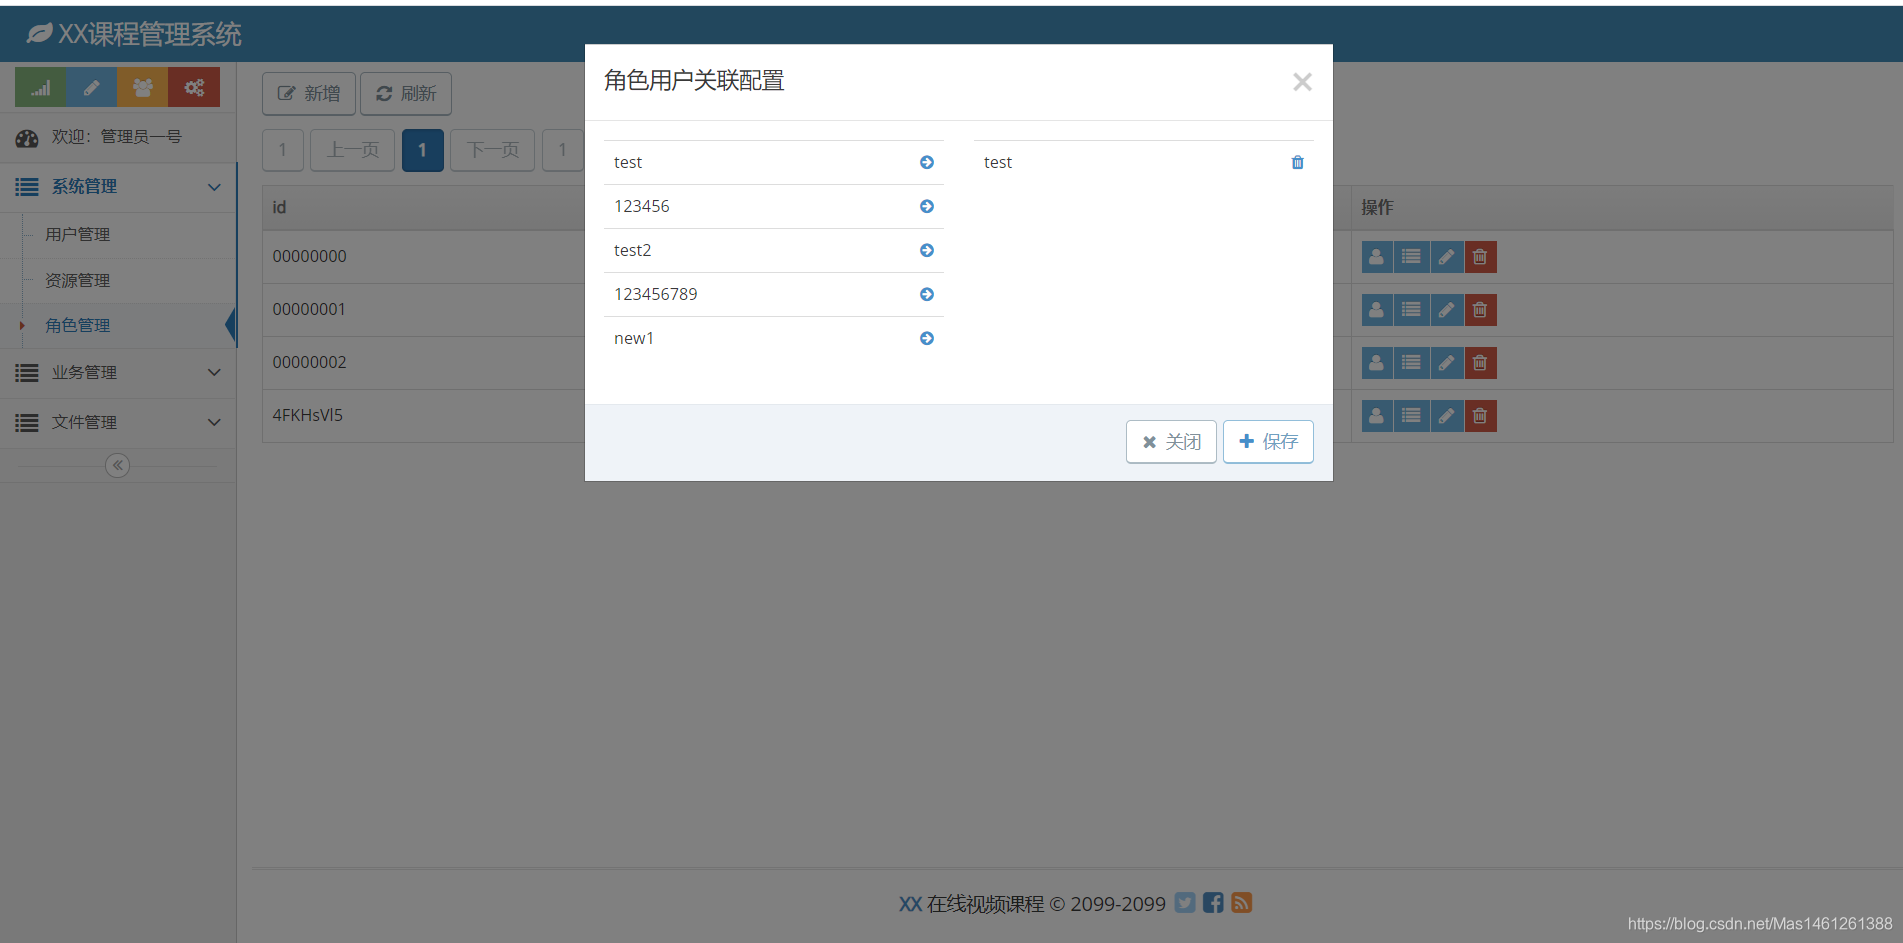Open the green chart shortcut icon
Screen dimensions: 1903x943
pyautogui.click(x=41, y=88)
